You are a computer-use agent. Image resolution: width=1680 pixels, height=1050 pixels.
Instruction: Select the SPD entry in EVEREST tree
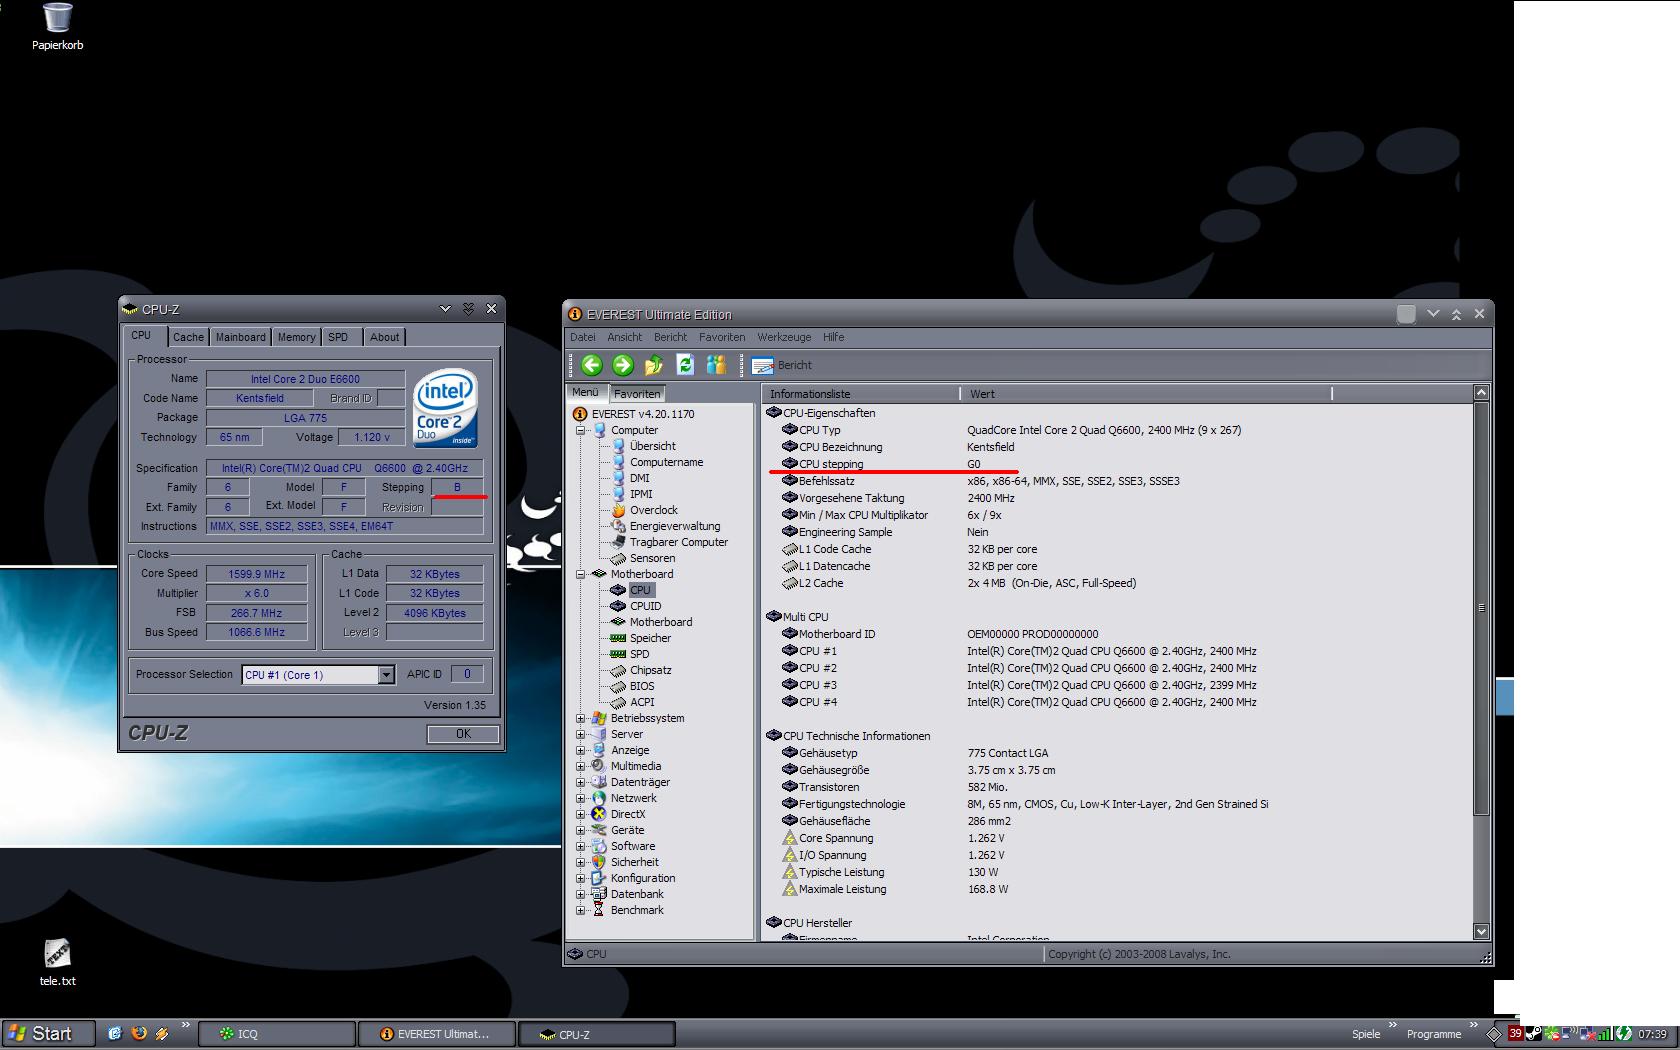639,654
